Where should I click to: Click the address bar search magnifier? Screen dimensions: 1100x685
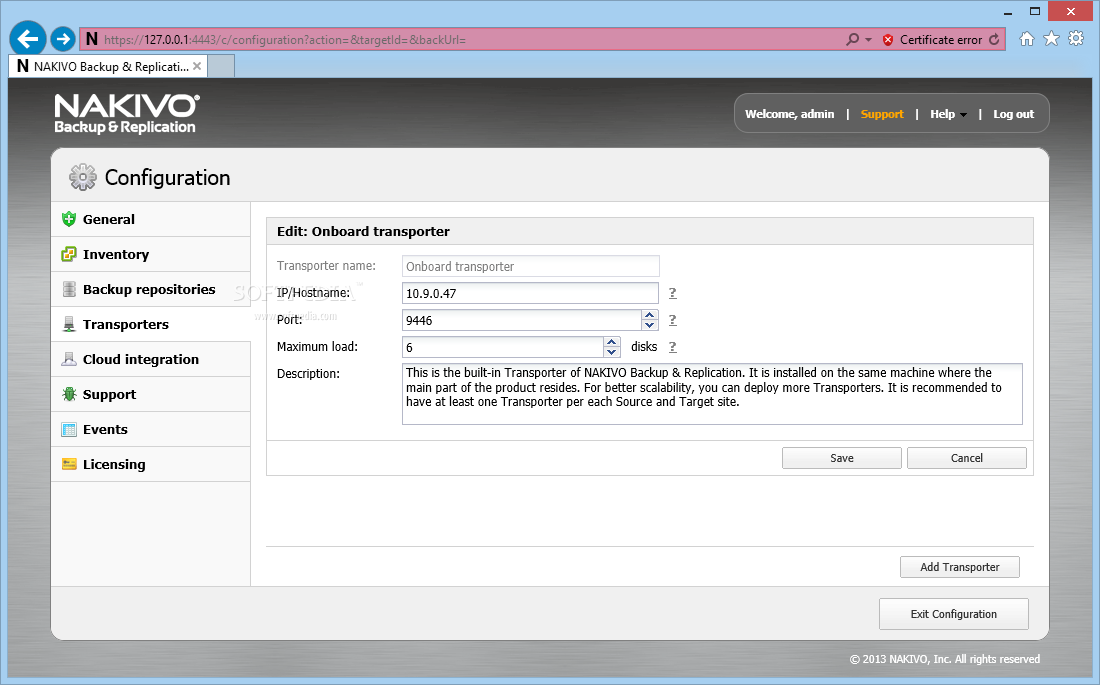(x=852, y=39)
